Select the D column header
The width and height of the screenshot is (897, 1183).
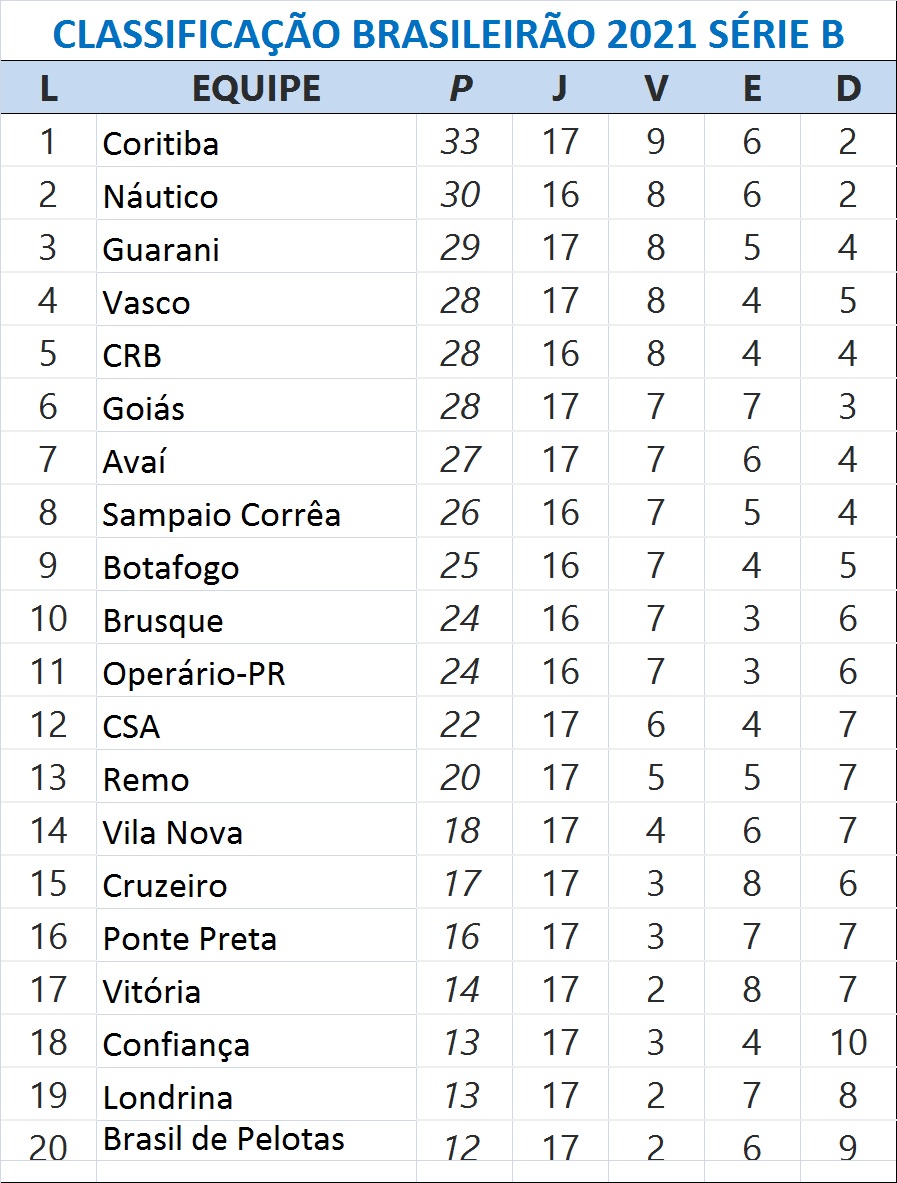point(848,89)
